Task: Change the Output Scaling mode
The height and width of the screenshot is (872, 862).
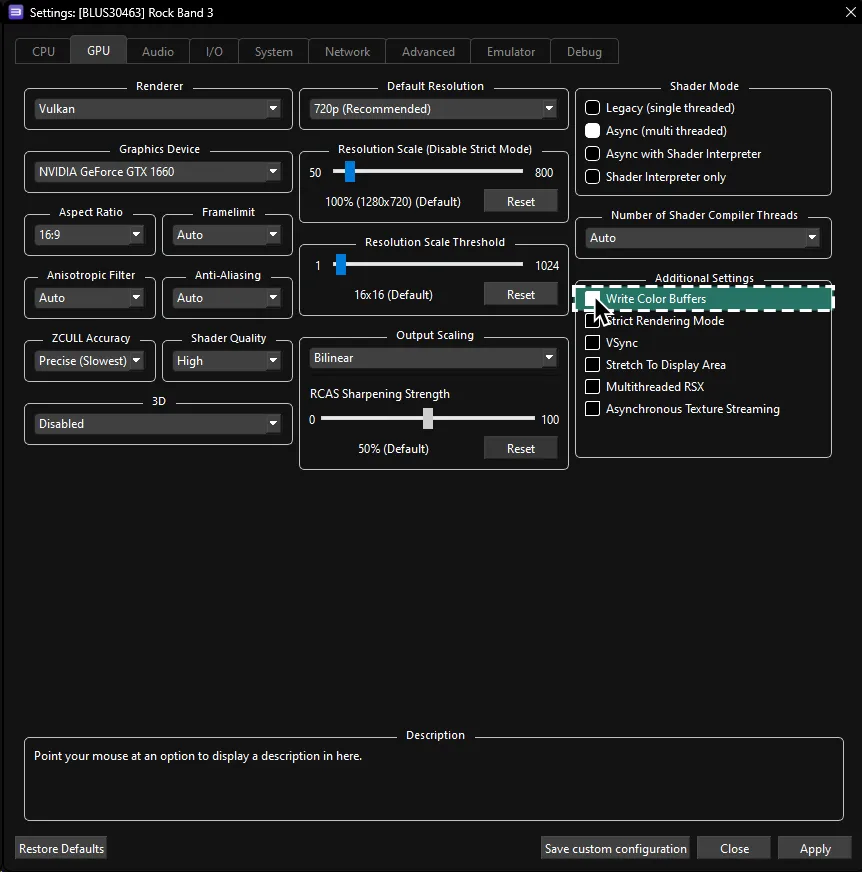Action: (432, 357)
